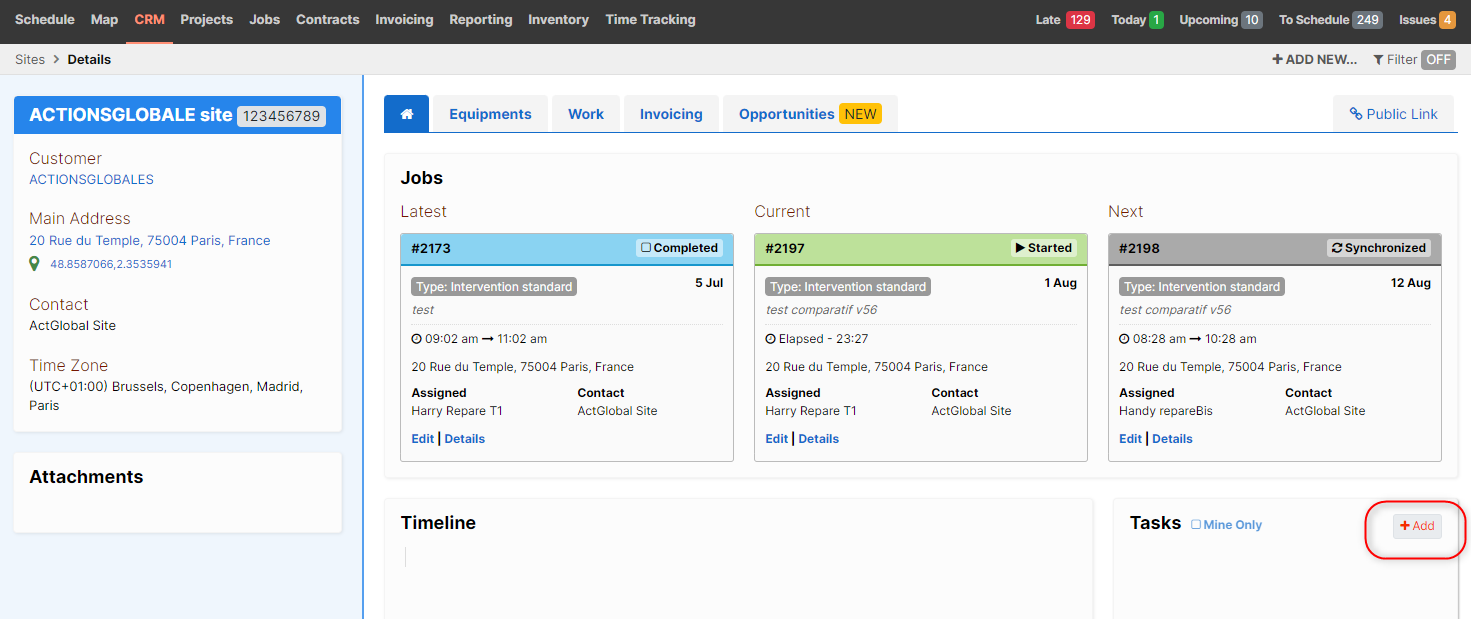Add a new task with Add button
The image size is (1471, 619).
(1417, 526)
